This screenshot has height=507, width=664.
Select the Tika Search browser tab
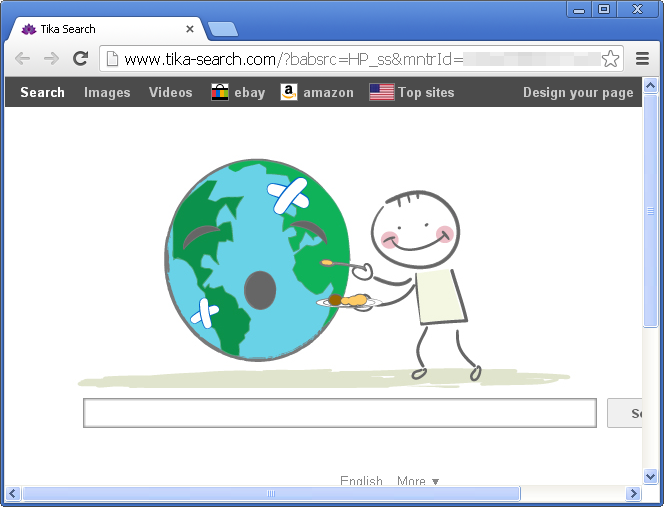tap(100, 29)
